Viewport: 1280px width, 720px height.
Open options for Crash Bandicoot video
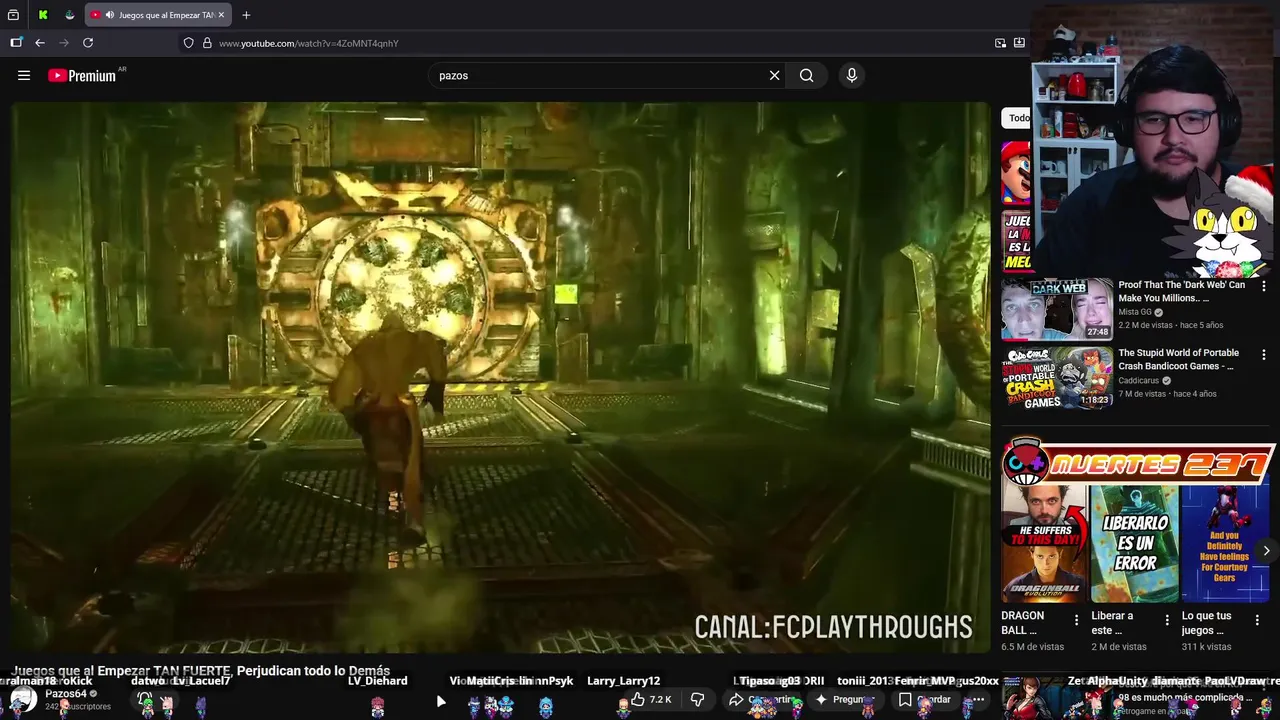(1264, 355)
